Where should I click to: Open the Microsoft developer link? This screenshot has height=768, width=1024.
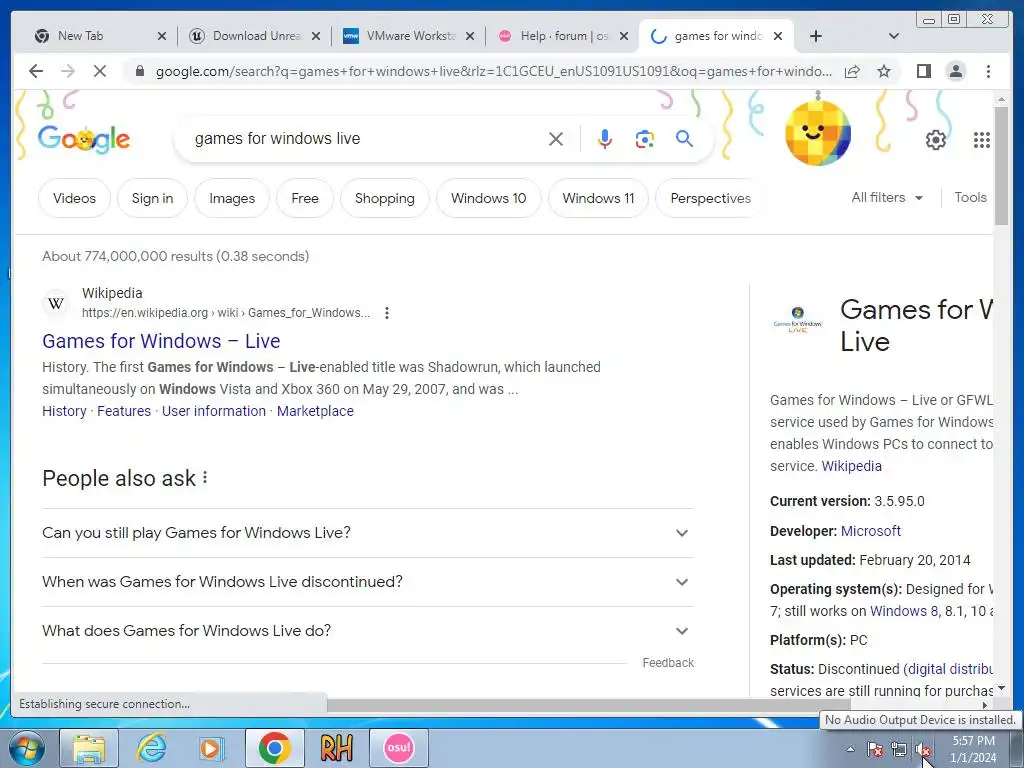(871, 531)
